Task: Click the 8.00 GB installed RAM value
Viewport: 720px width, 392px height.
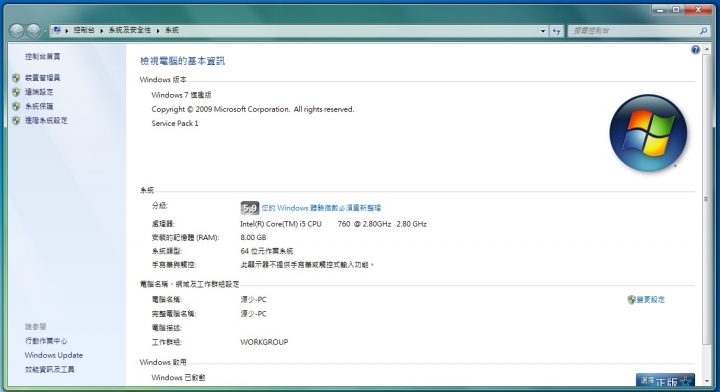Action: click(x=253, y=237)
